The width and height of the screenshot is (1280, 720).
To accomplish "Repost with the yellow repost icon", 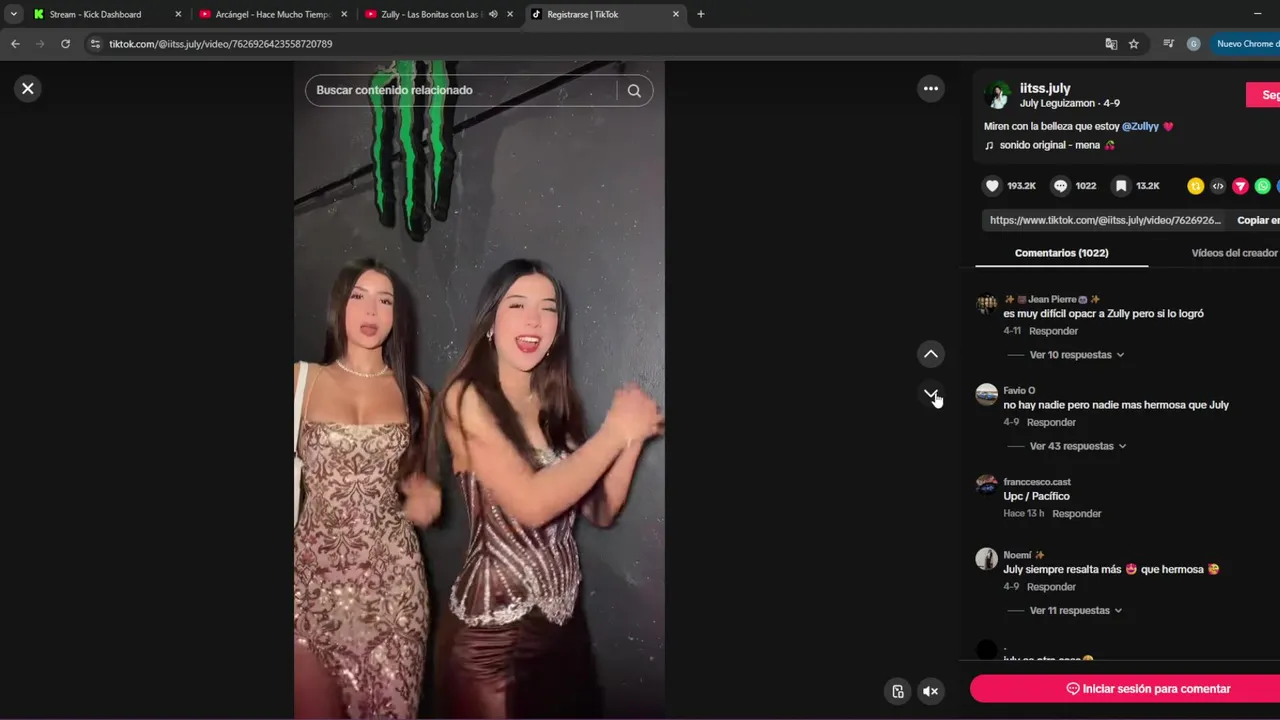I will tap(1195, 186).
